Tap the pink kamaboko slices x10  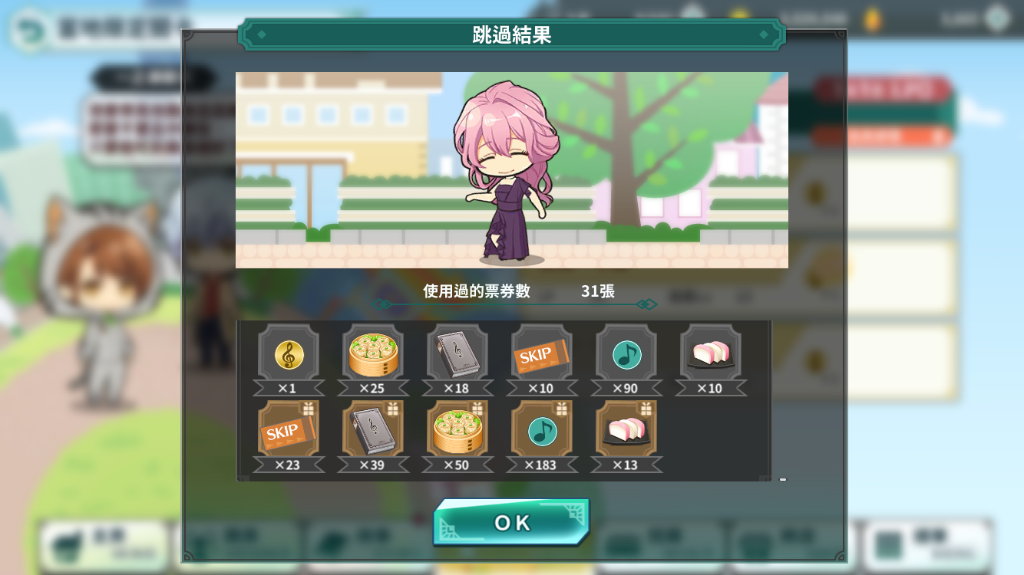[711, 360]
